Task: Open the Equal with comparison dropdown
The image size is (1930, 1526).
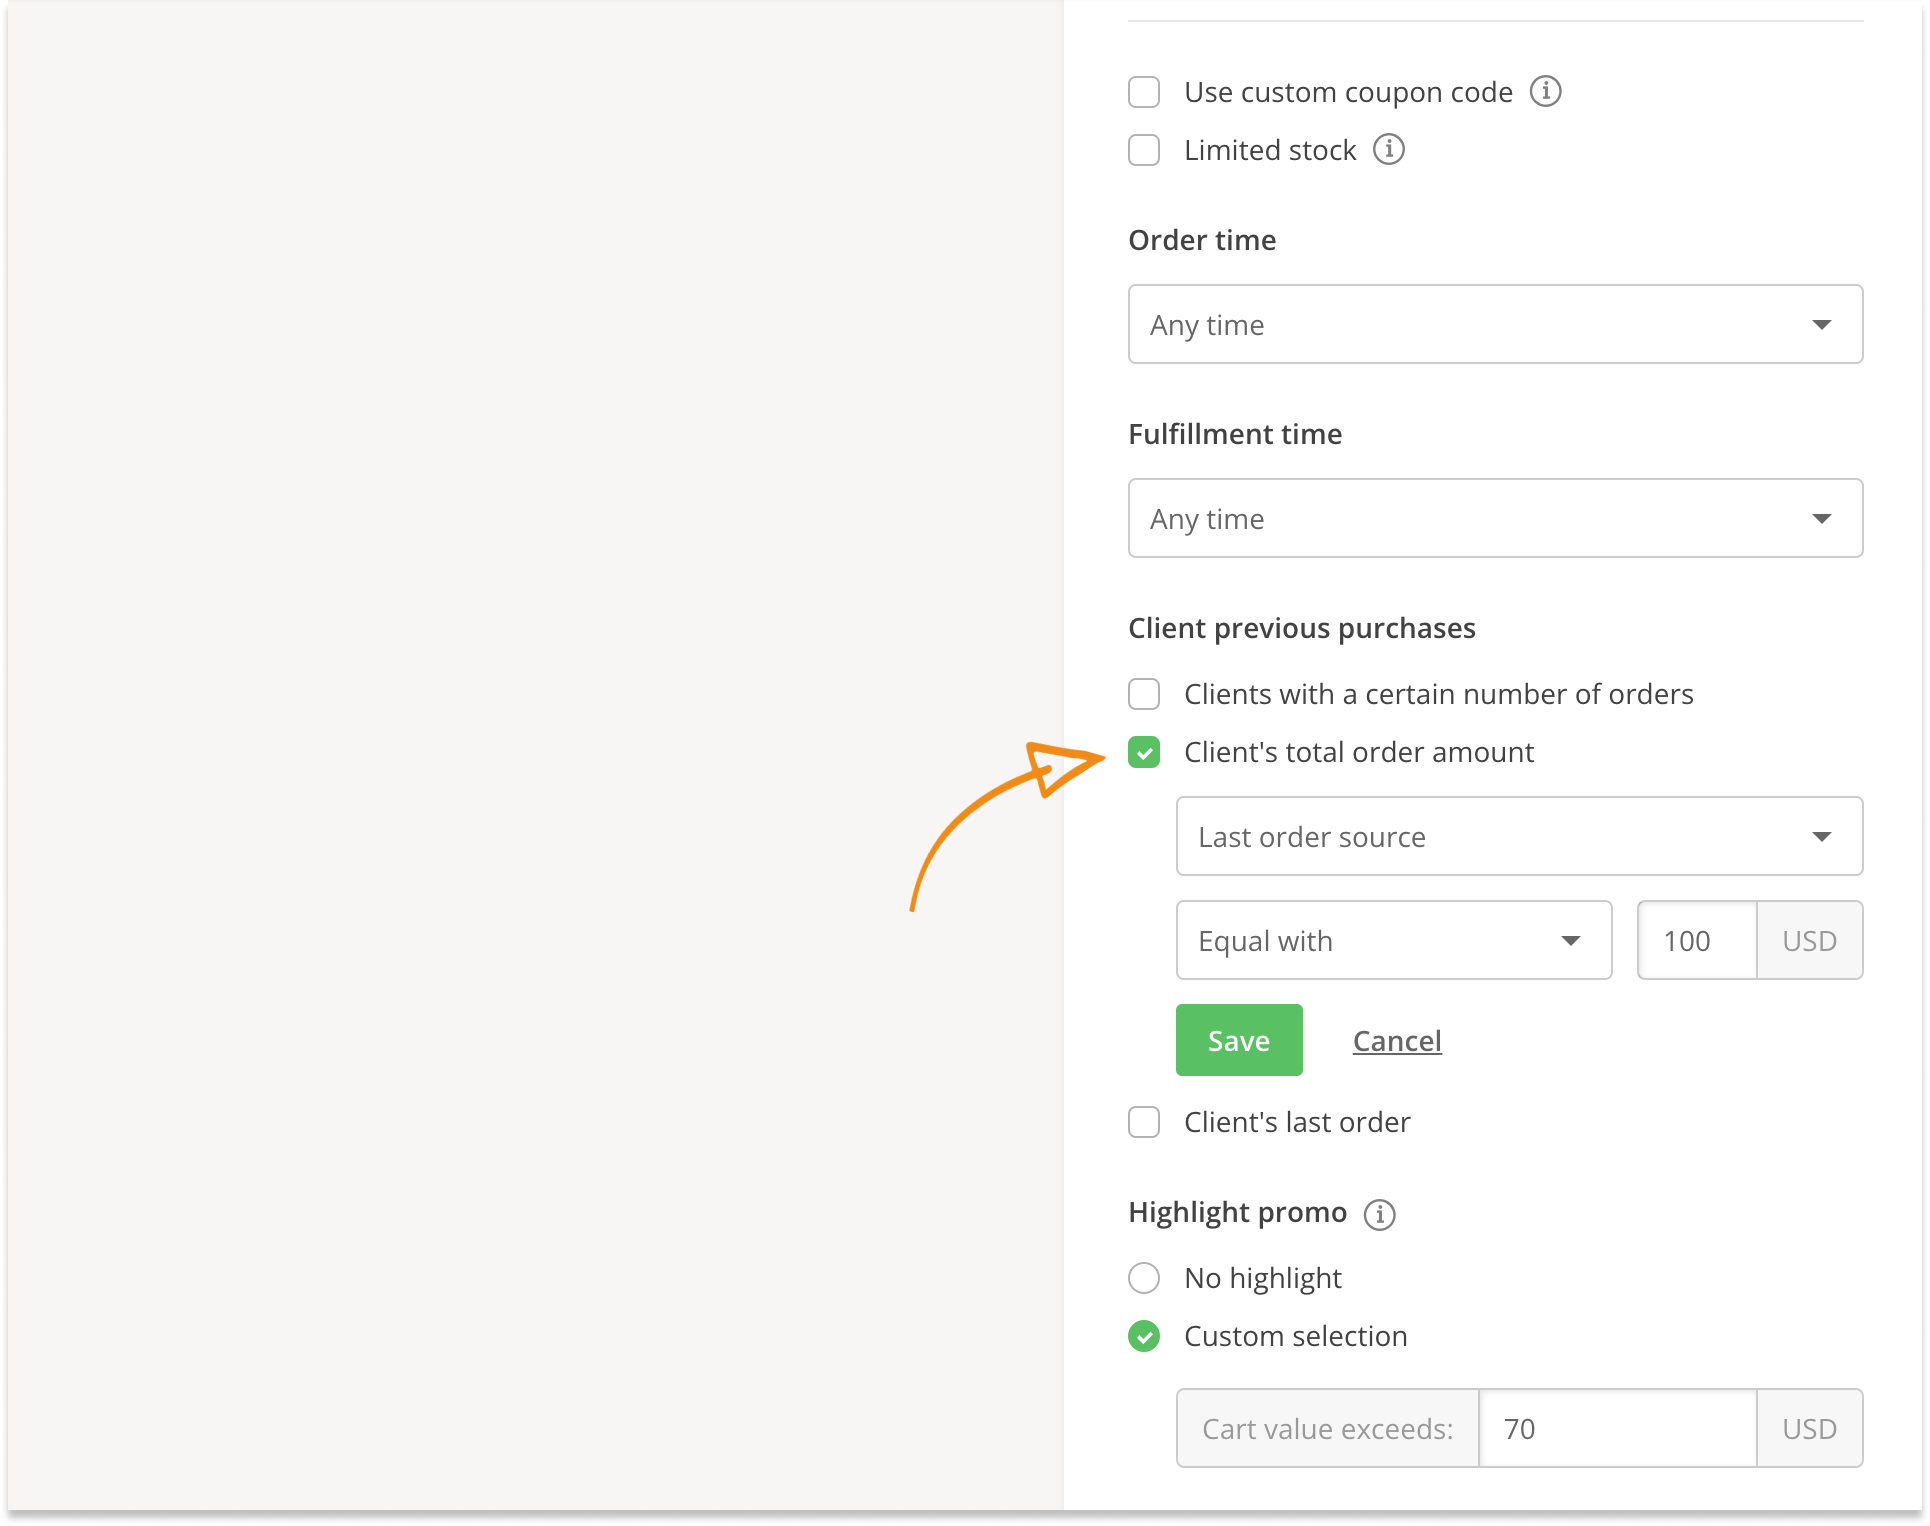Action: coord(1393,940)
